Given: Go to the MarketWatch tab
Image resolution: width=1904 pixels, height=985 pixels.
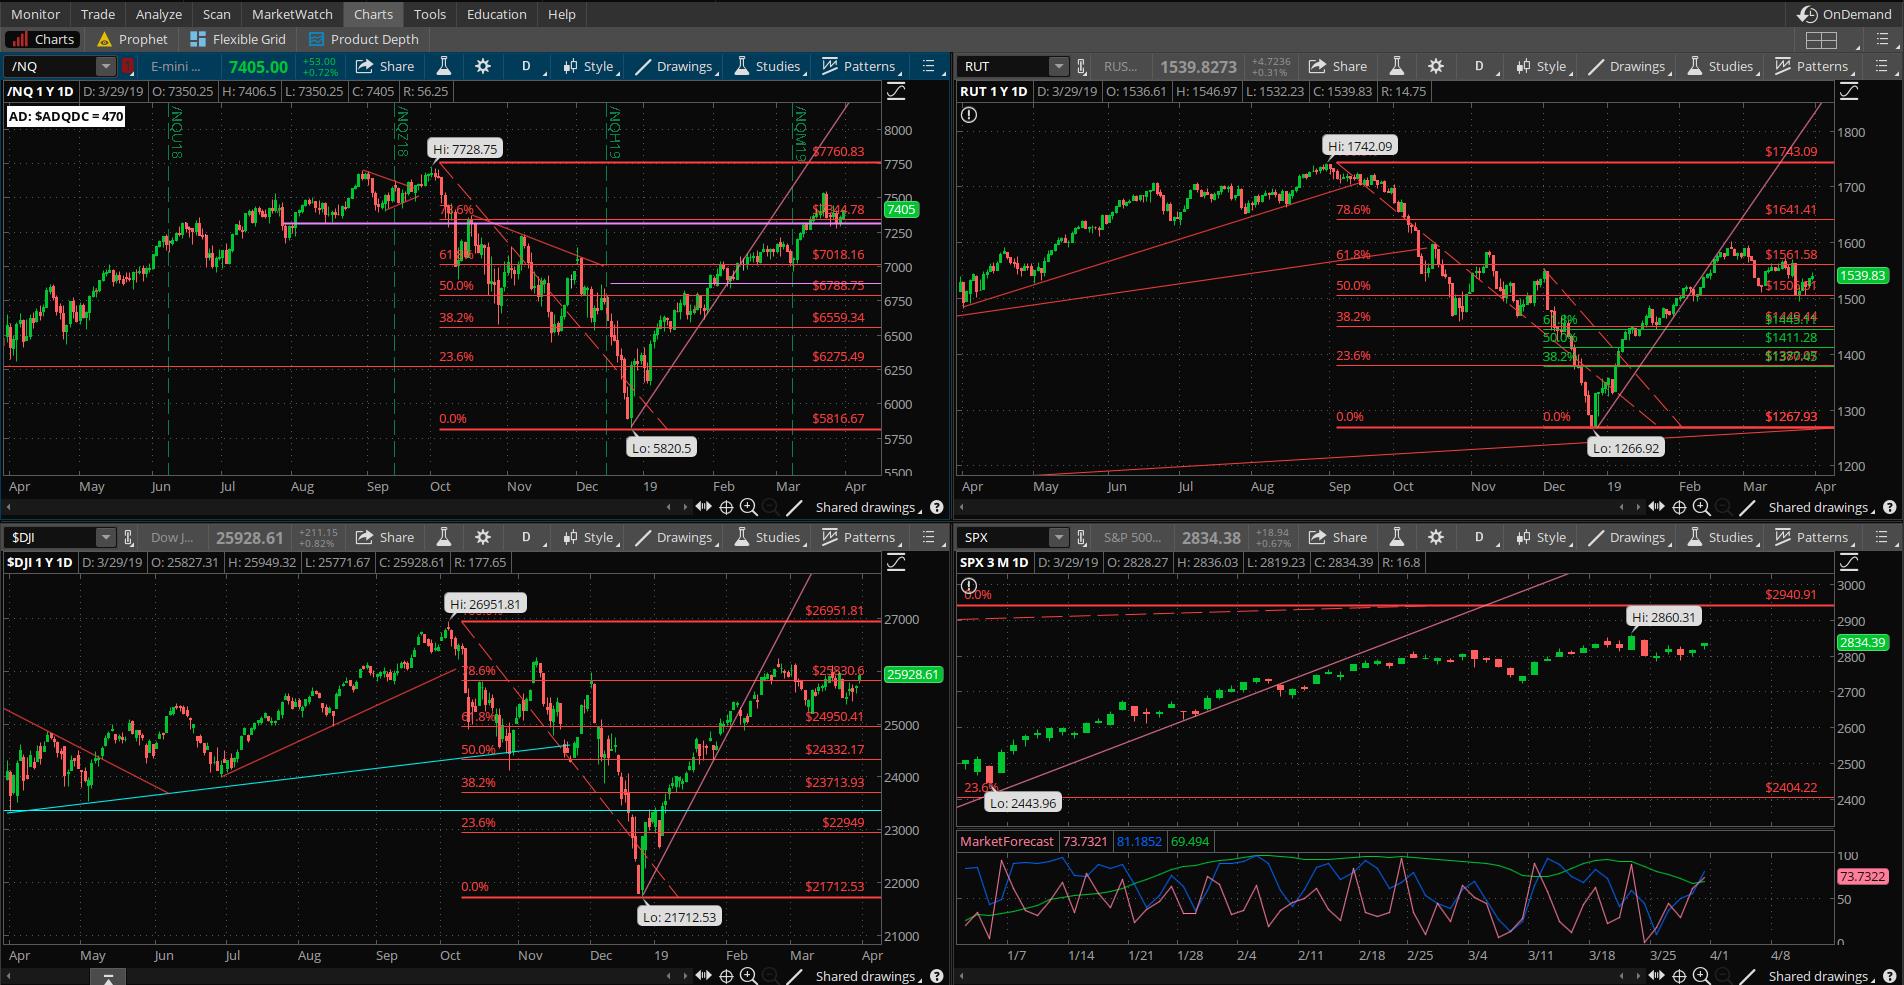Looking at the screenshot, I should [292, 14].
